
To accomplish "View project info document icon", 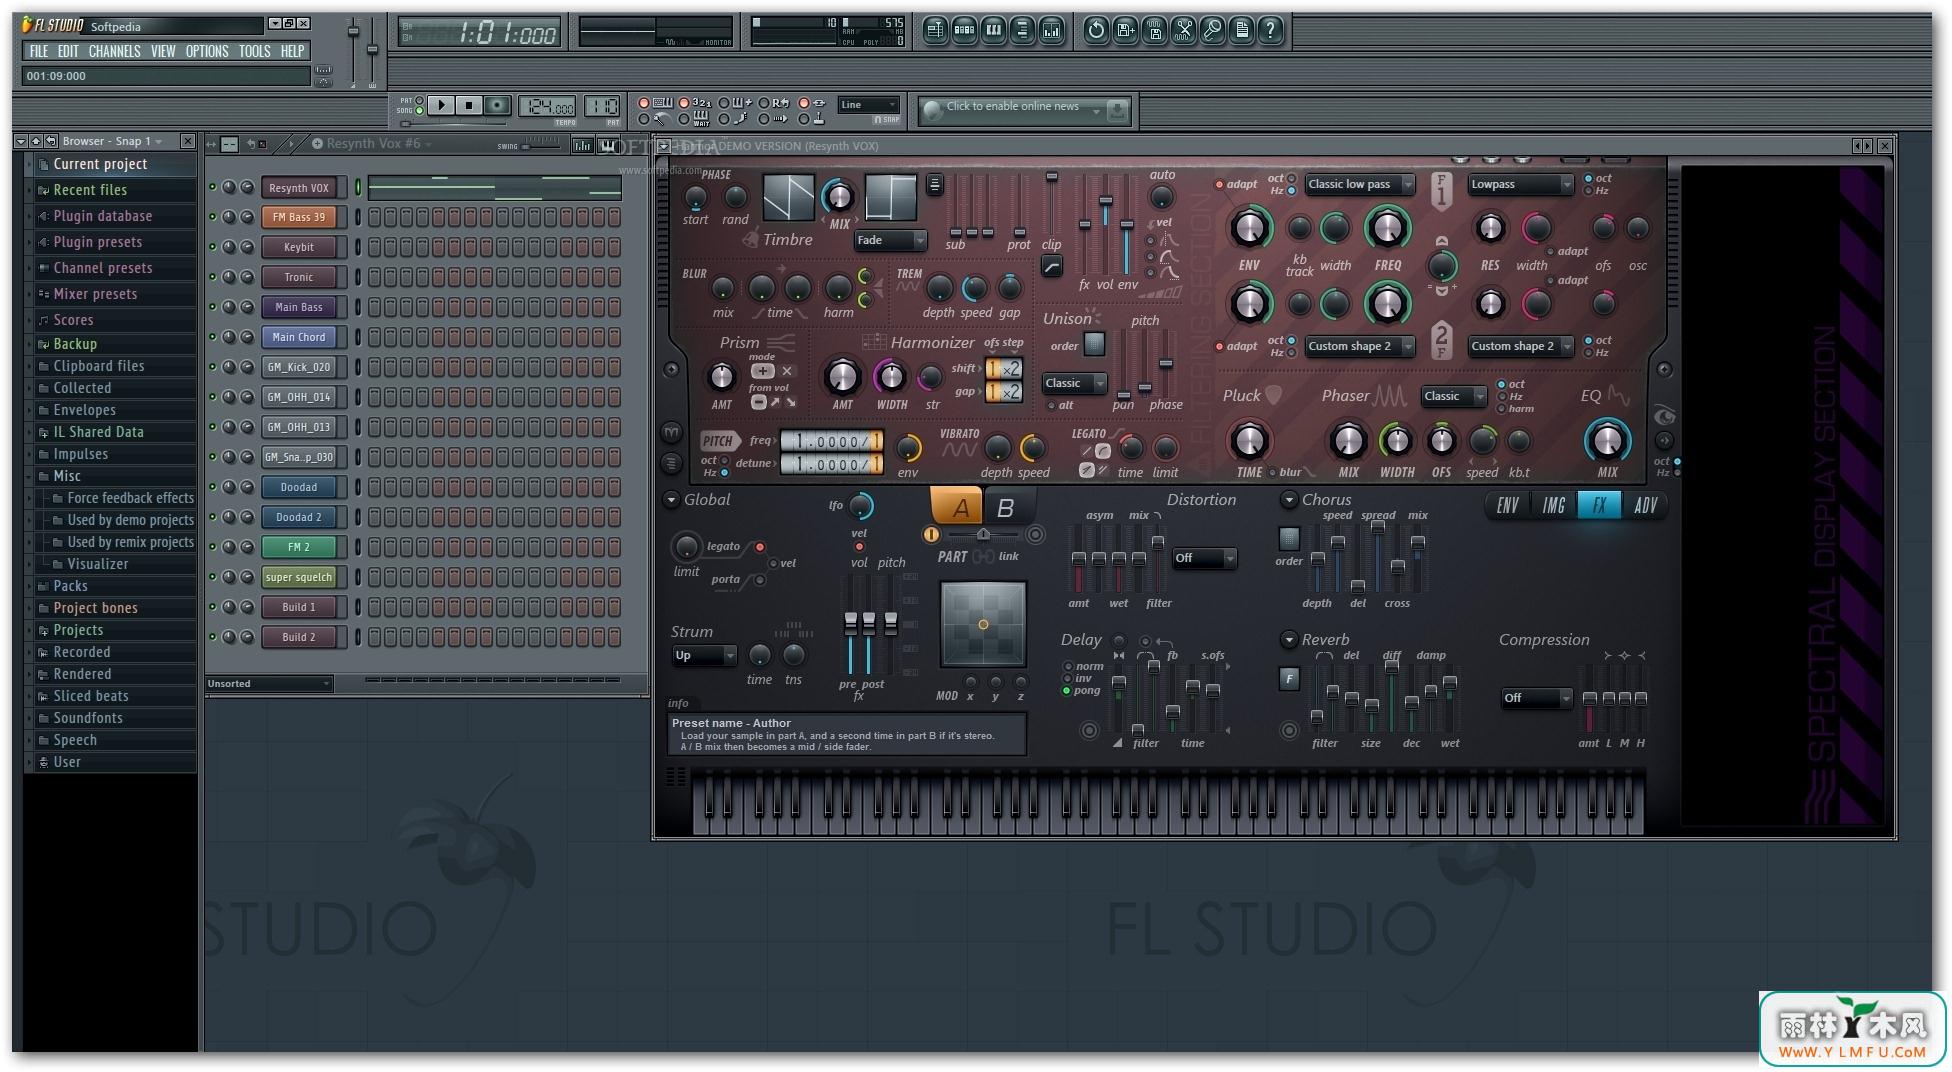I will pyautogui.click(x=1241, y=31).
